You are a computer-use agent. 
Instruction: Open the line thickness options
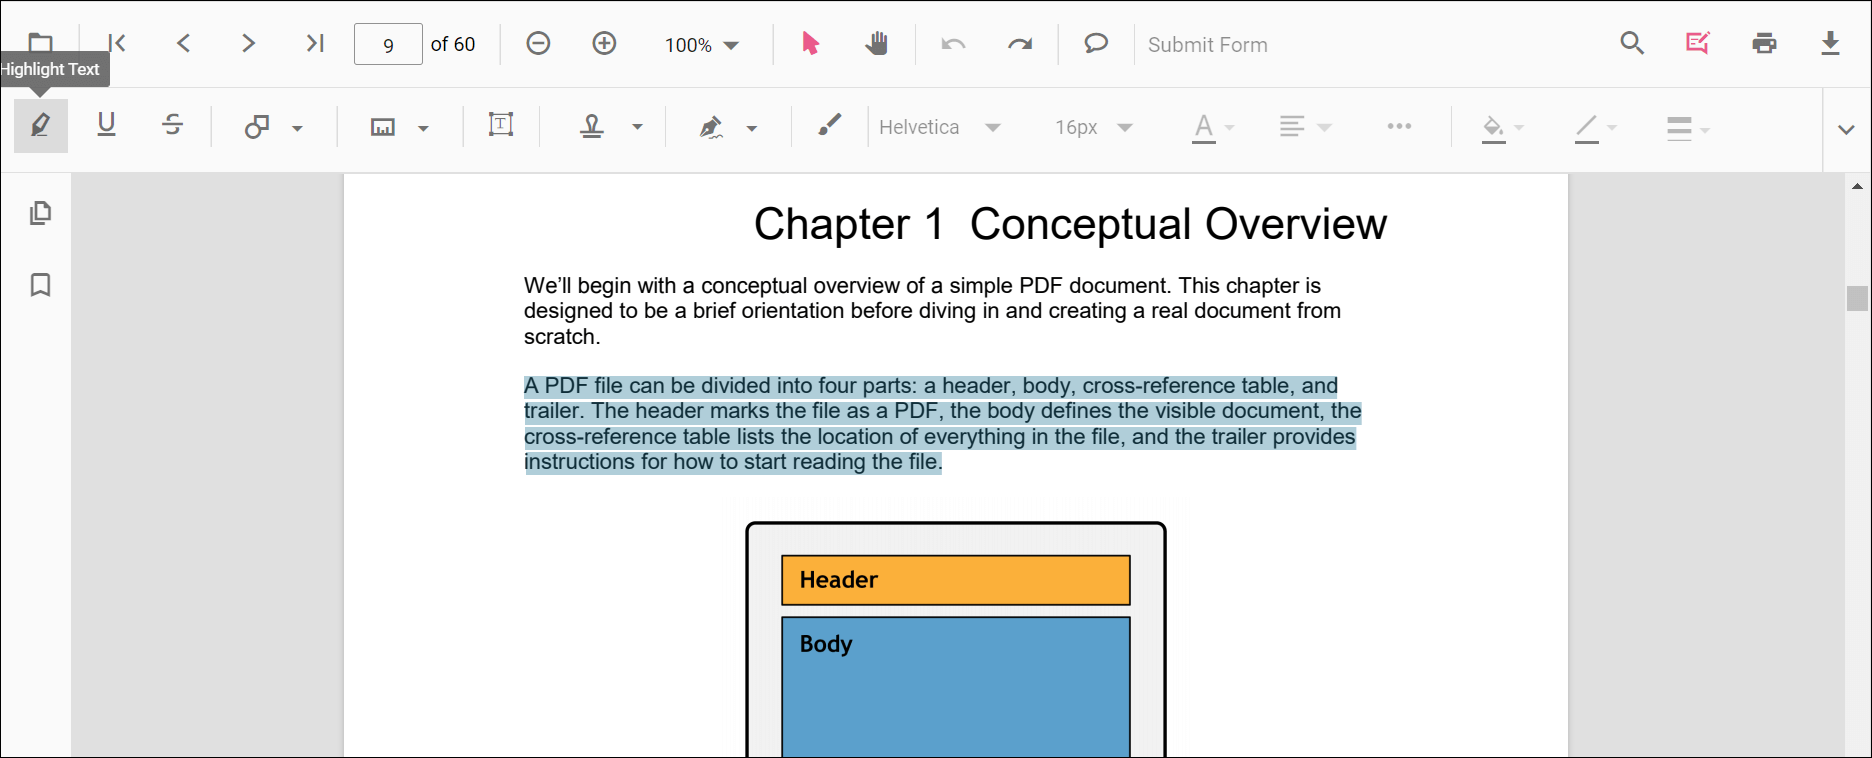pyautogui.click(x=1688, y=128)
